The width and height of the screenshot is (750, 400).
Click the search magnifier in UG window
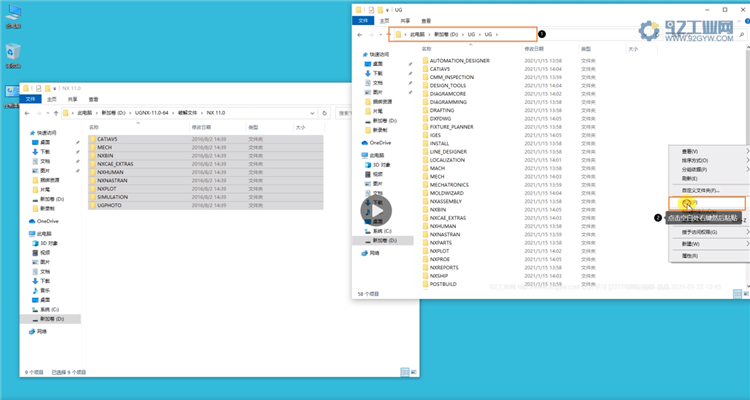(742, 35)
